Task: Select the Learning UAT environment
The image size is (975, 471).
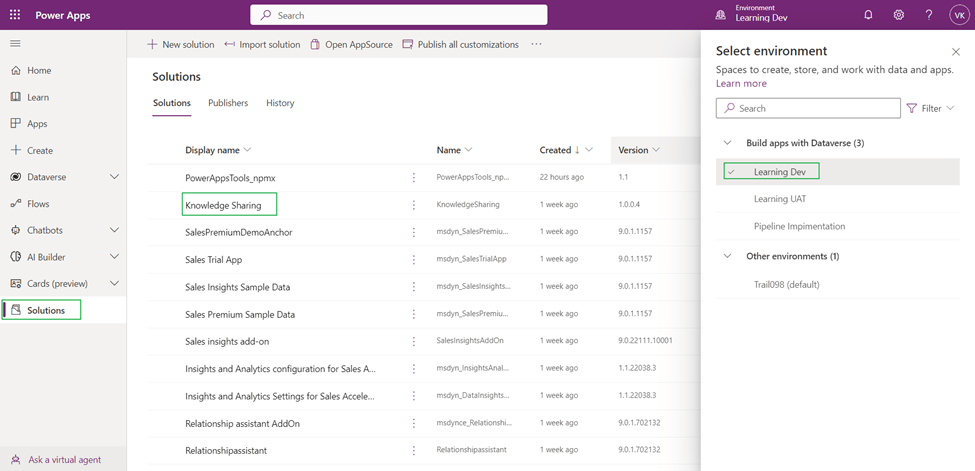Action: (779, 199)
